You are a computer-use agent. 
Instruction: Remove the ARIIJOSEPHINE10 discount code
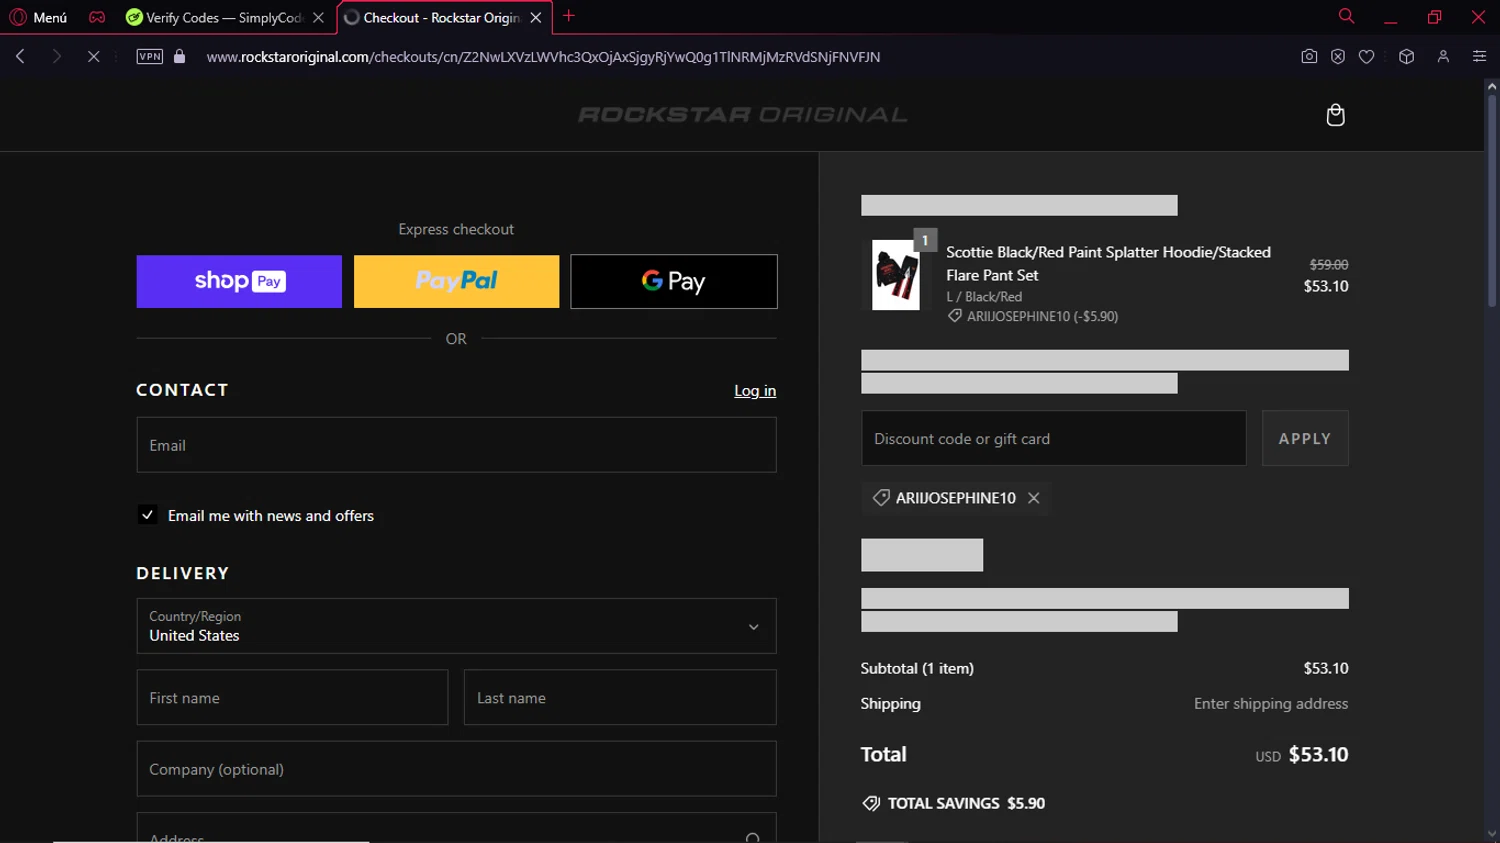point(1034,498)
